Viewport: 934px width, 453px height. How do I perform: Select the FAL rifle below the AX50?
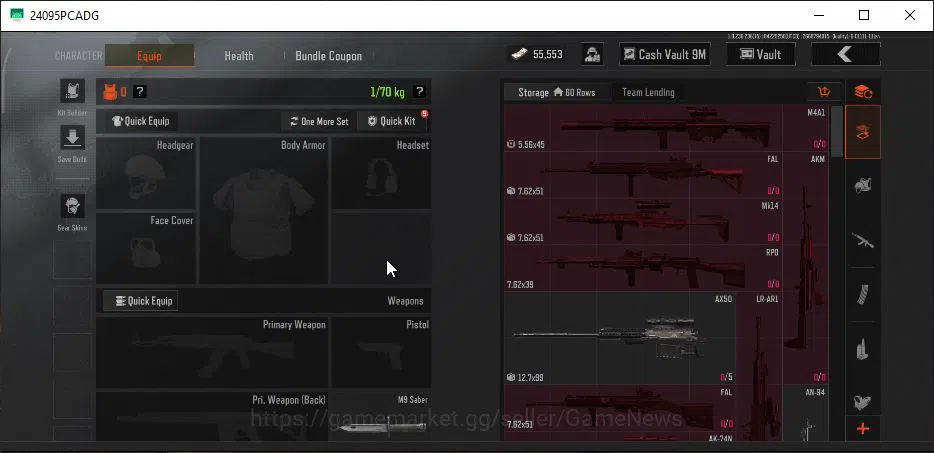click(619, 408)
